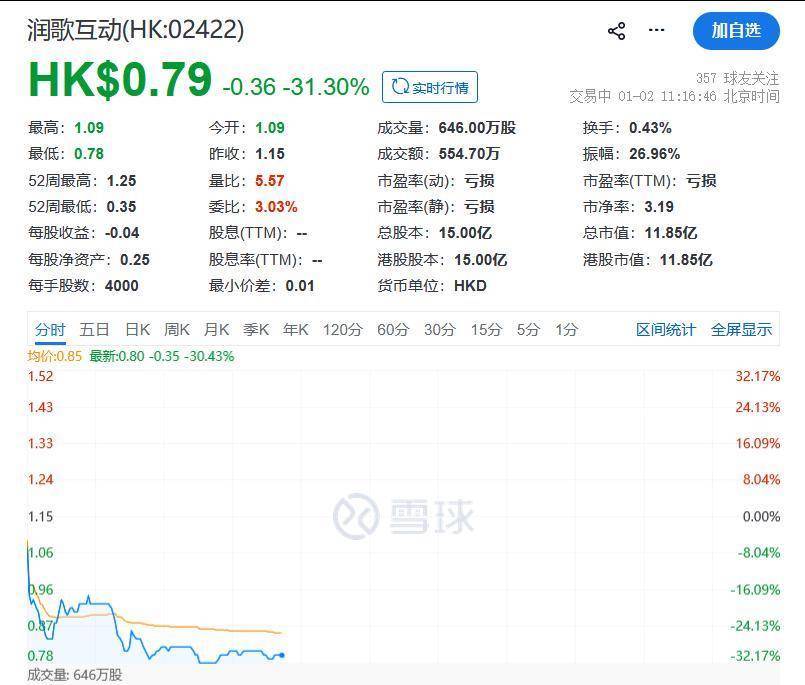Click the latest price point on chart line

tap(282, 655)
